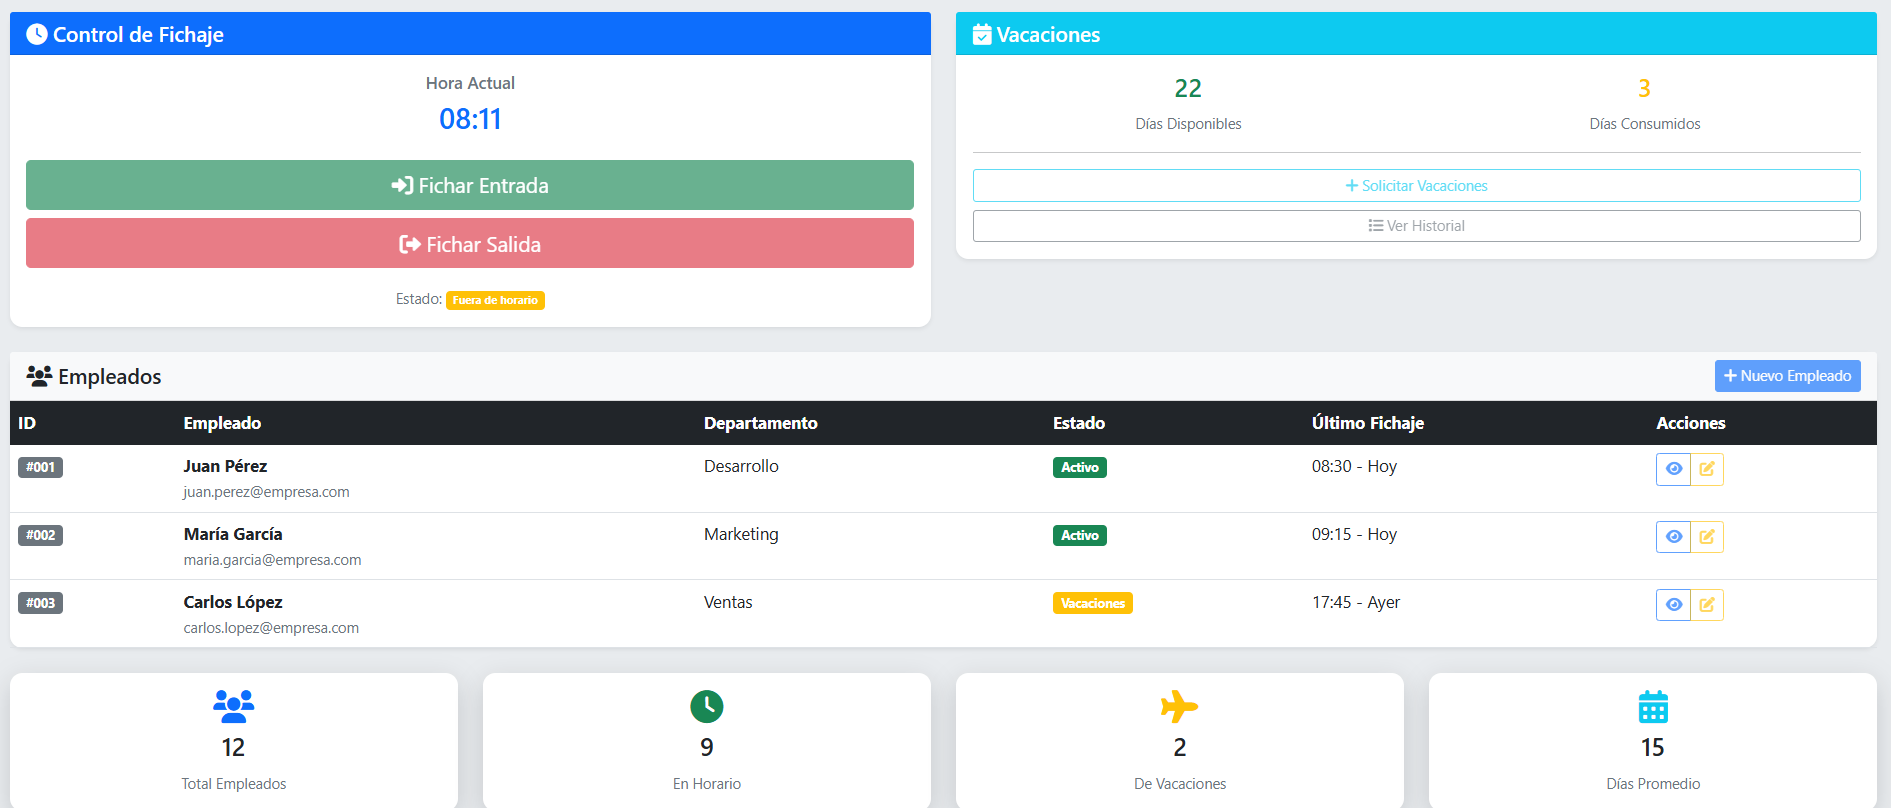
Task: Click the Empleado column header
Action: [x=222, y=423]
